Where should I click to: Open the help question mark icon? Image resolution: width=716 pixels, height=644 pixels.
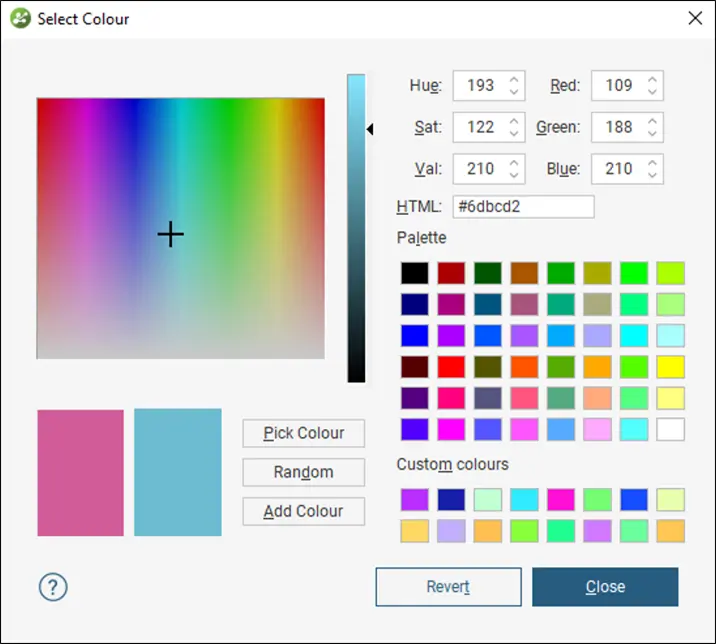53,587
